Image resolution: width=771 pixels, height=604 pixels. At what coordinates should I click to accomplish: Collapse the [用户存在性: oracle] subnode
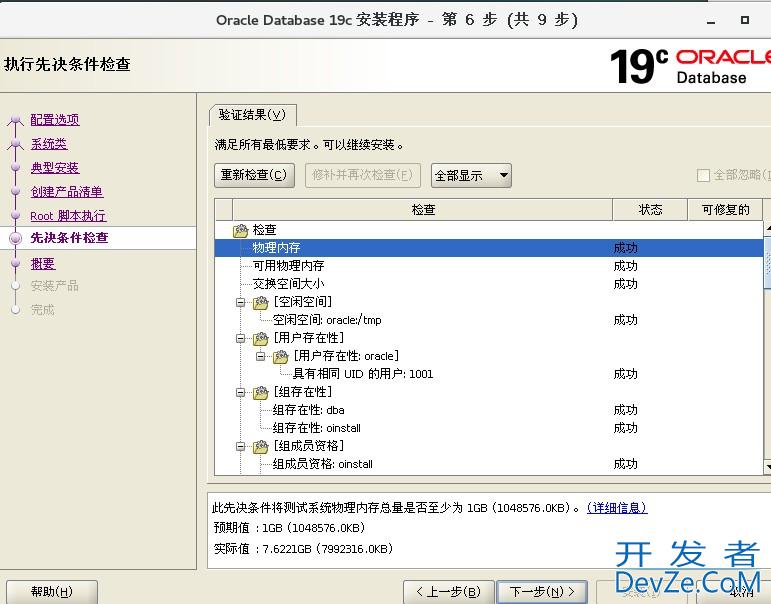(261, 356)
